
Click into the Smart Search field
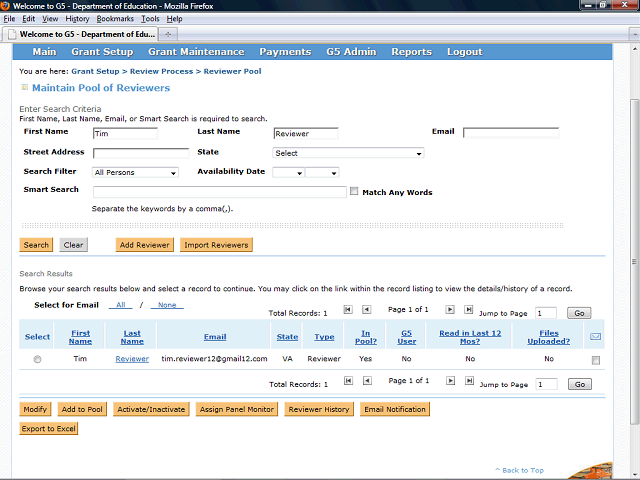[x=219, y=191]
